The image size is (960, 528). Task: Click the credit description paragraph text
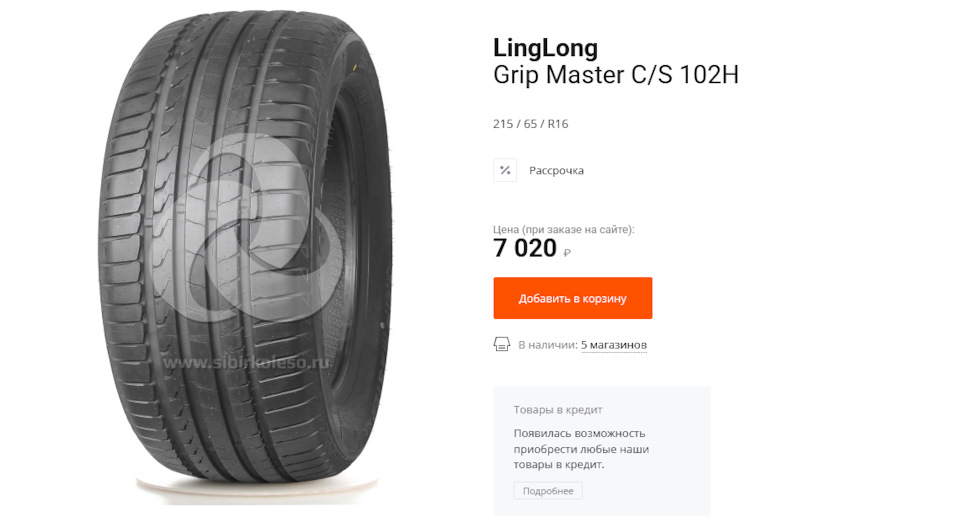tap(581, 449)
